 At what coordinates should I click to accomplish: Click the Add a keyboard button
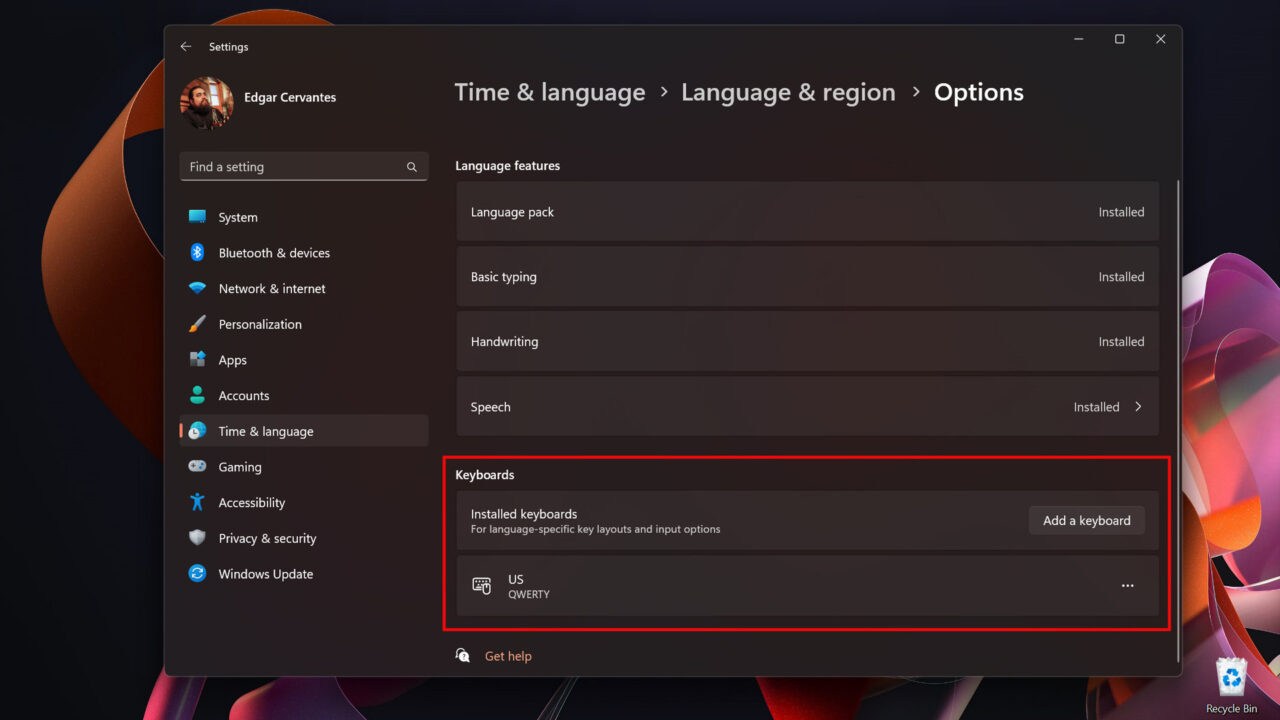point(1086,520)
